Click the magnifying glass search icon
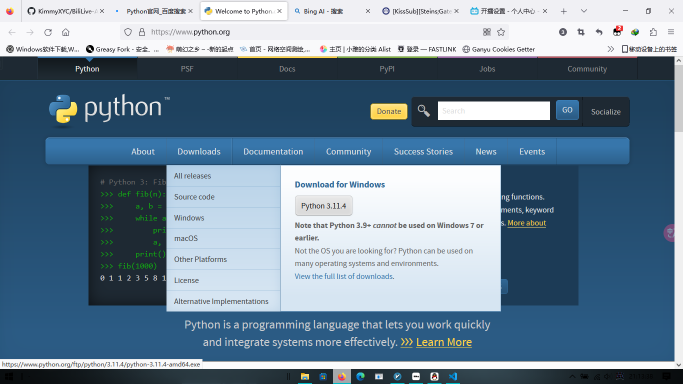 423,111
